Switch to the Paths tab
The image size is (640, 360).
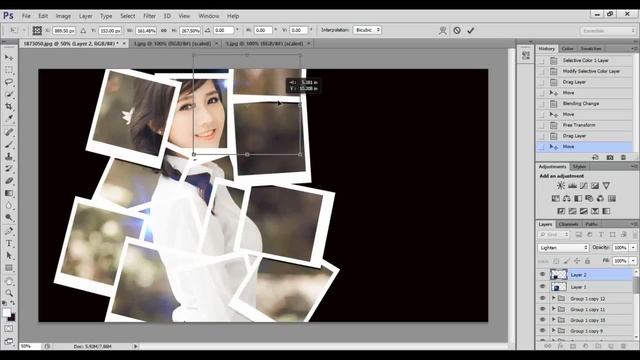(x=591, y=224)
